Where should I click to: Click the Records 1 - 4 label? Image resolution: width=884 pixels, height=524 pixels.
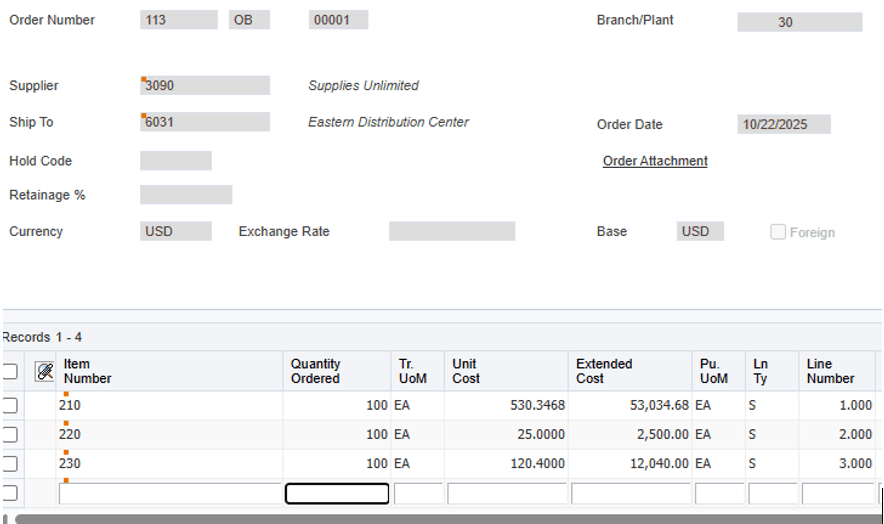tap(42, 337)
